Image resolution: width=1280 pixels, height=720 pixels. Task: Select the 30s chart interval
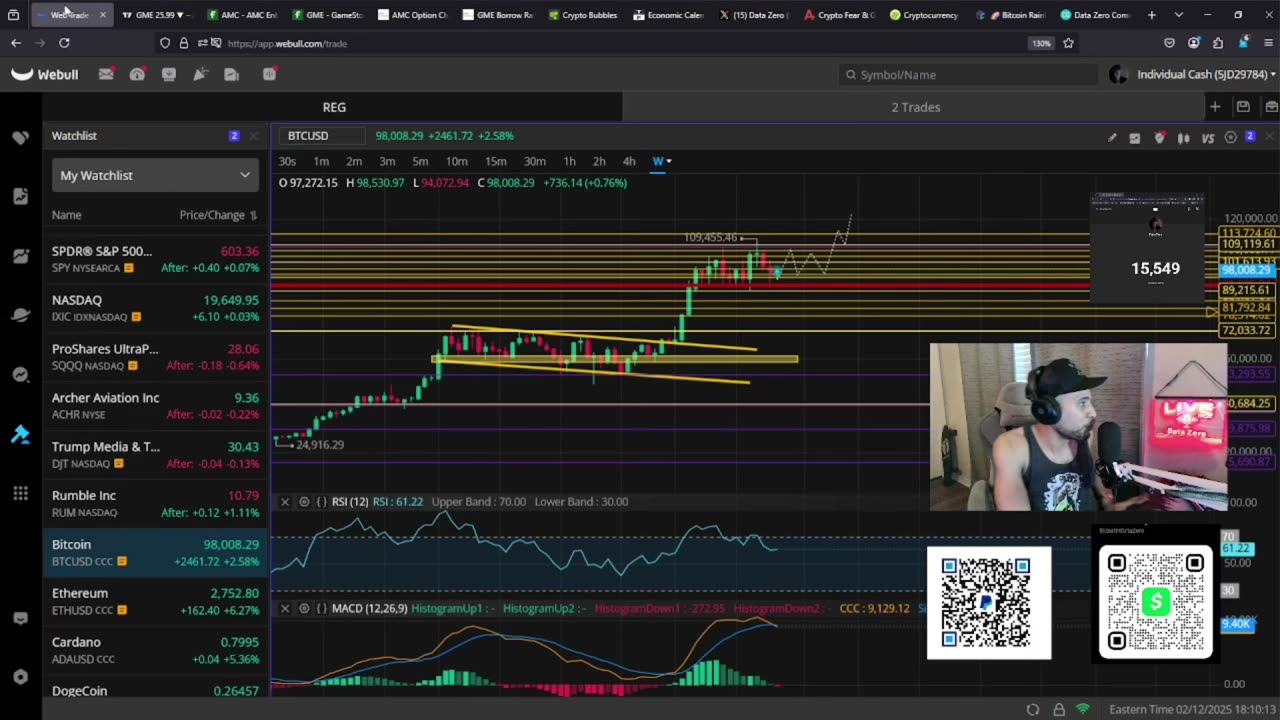(287, 161)
